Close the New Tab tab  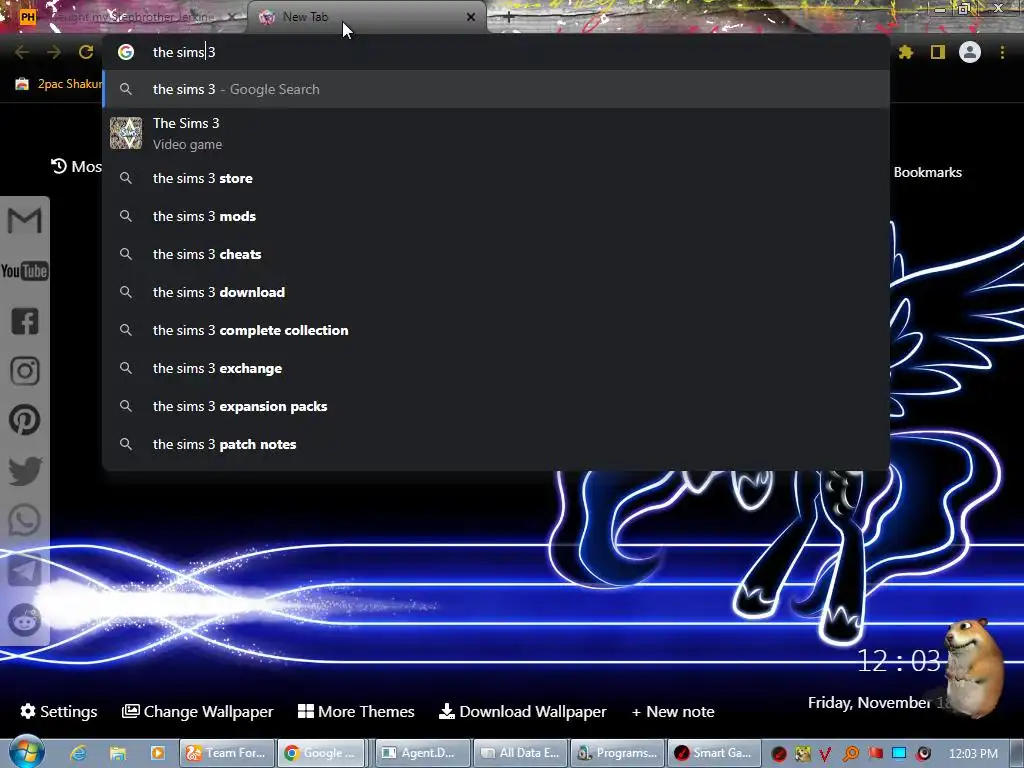pyautogui.click(x=471, y=17)
